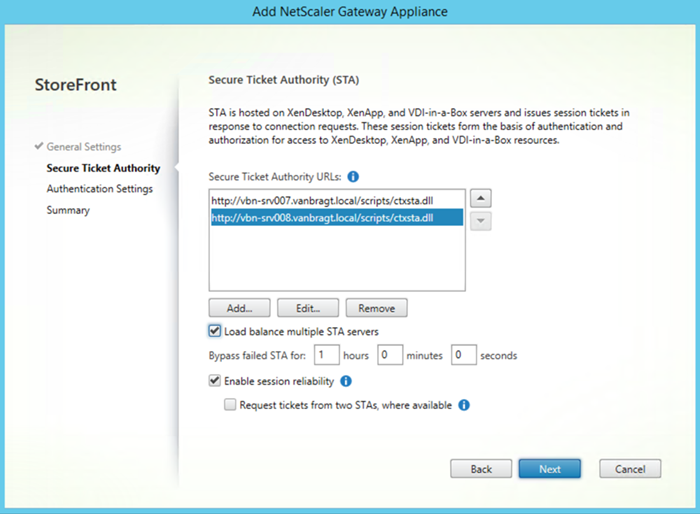Click Next to continue the wizard

(x=550, y=469)
